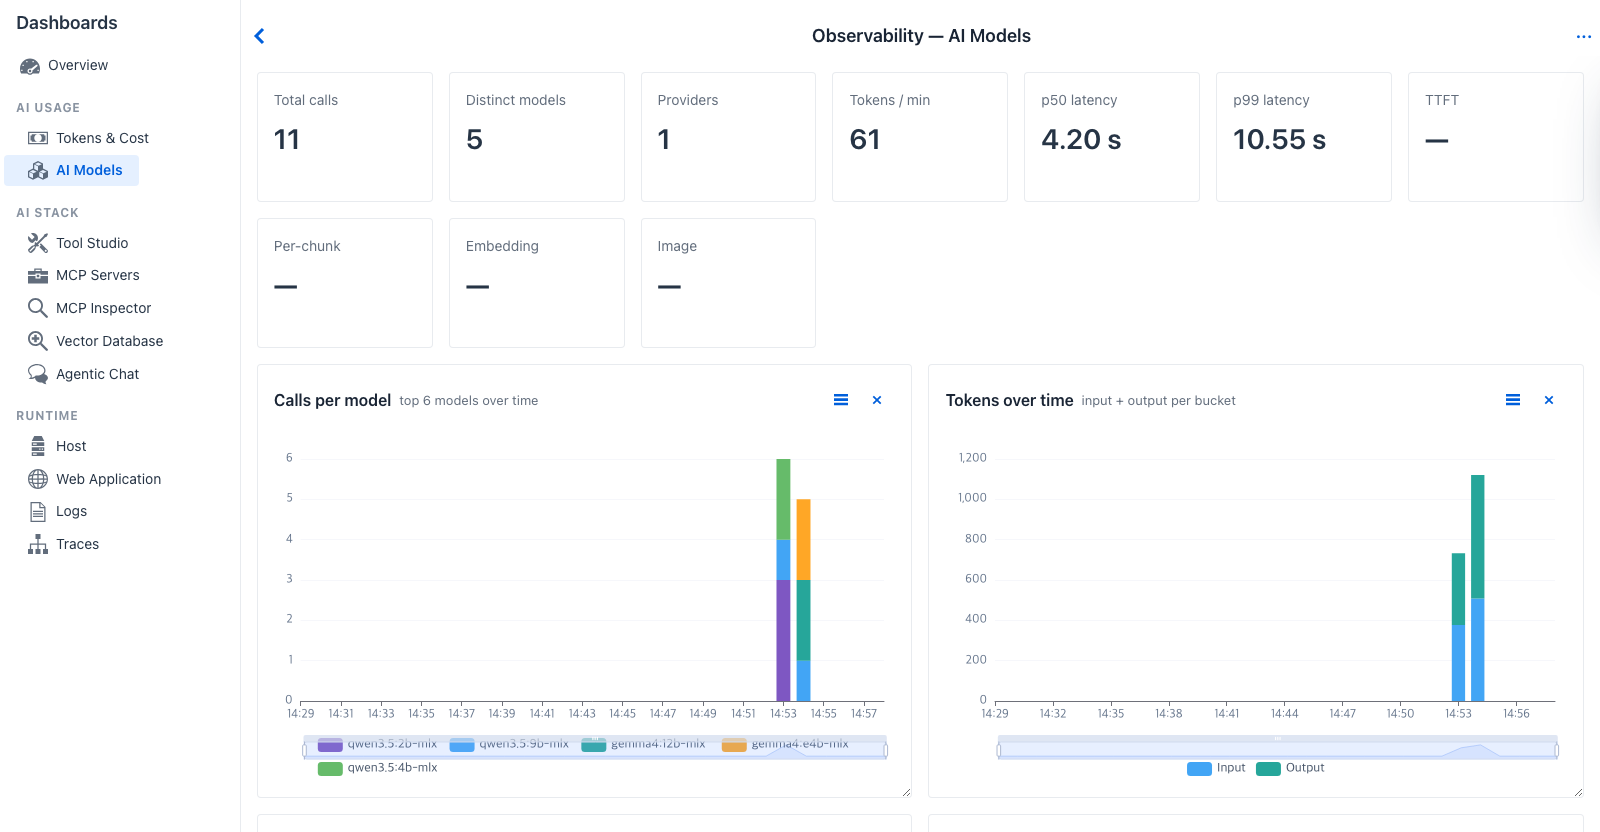Image resolution: width=1600 pixels, height=832 pixels.
Task: Click the MCP Servers briefcase icon
Action: [x=38, y=276]
